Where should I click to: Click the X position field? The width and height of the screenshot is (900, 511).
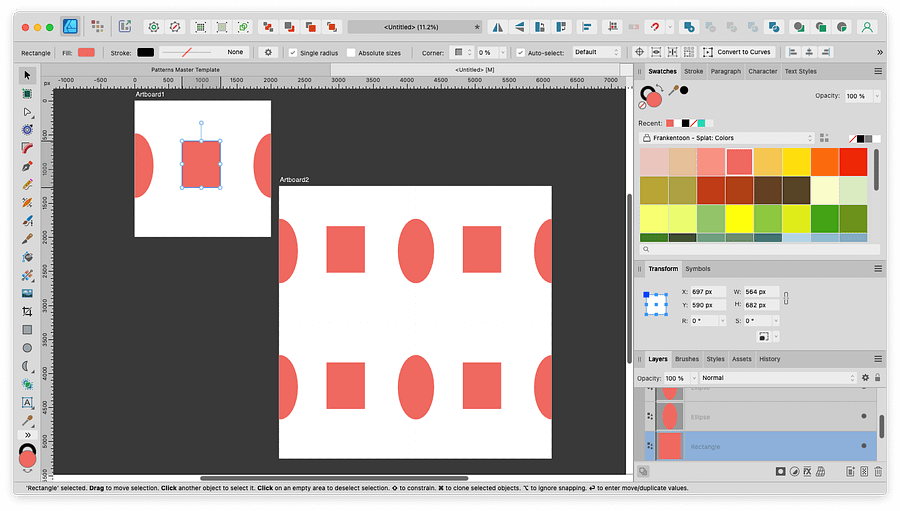point(707,292)
